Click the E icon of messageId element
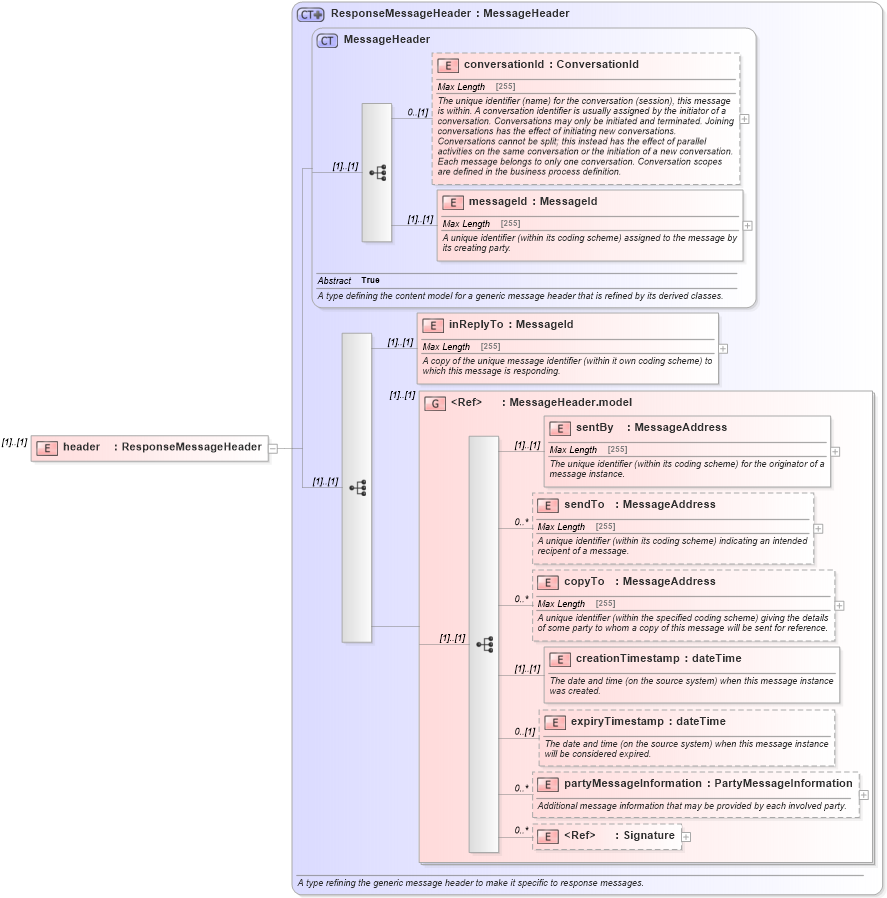 tap(452, 202)
